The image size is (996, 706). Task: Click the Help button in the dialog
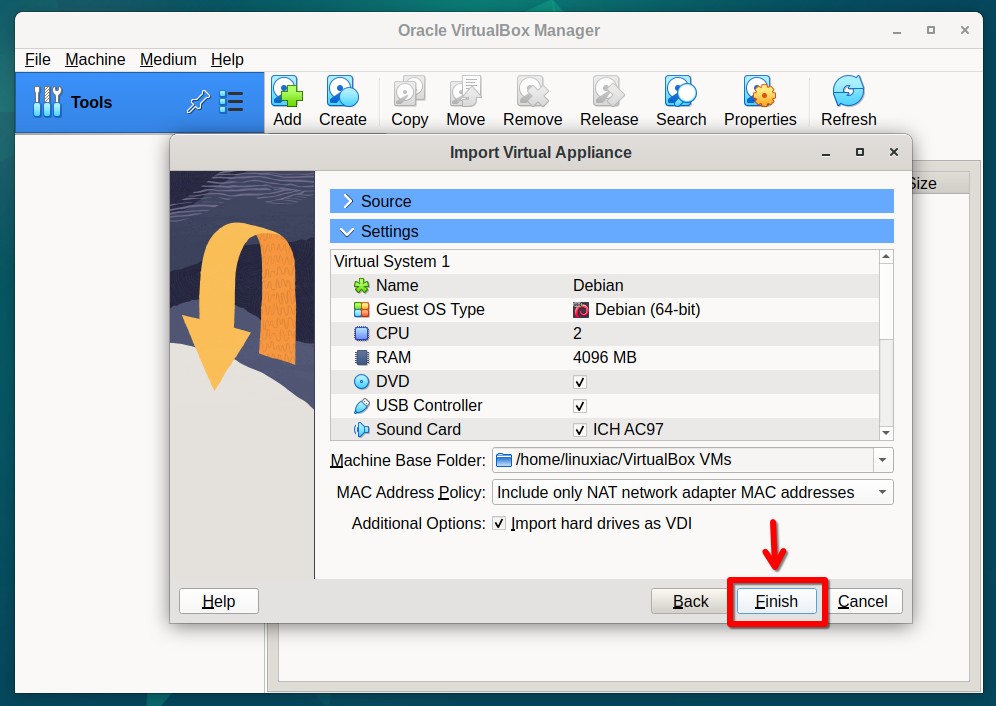219,601
